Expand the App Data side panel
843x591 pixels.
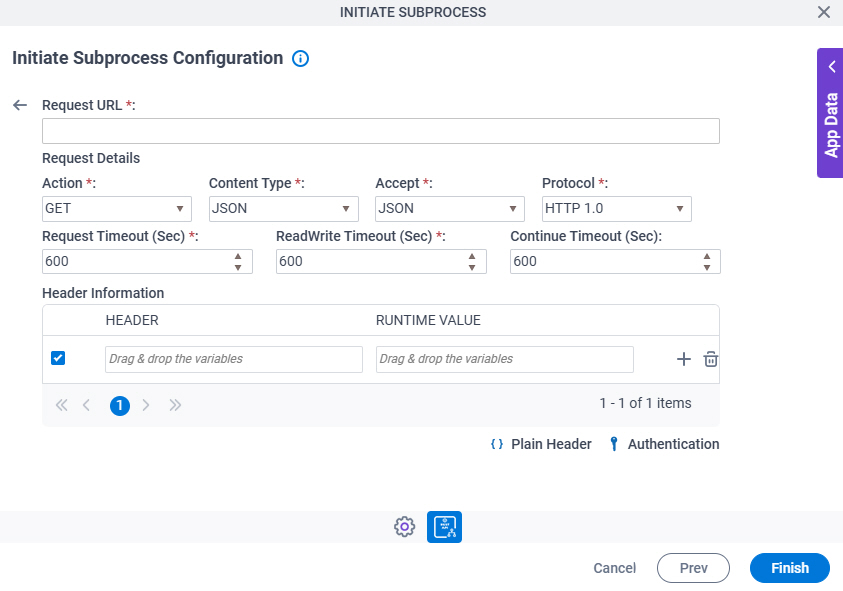point(831,113)
